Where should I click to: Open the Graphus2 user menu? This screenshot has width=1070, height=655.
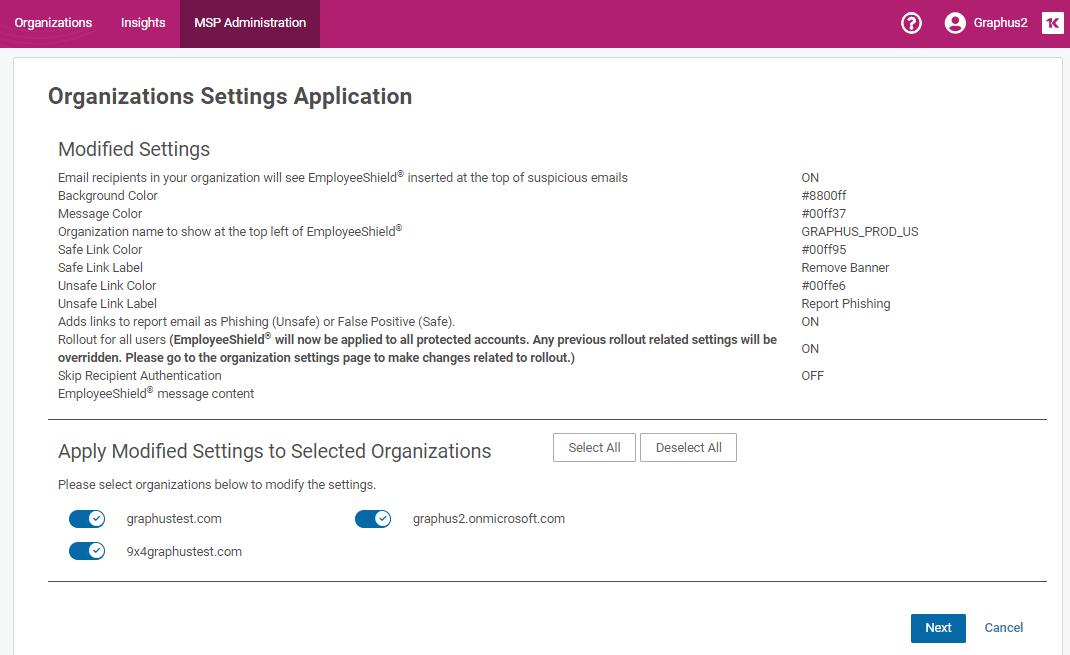pos(1000,23)
